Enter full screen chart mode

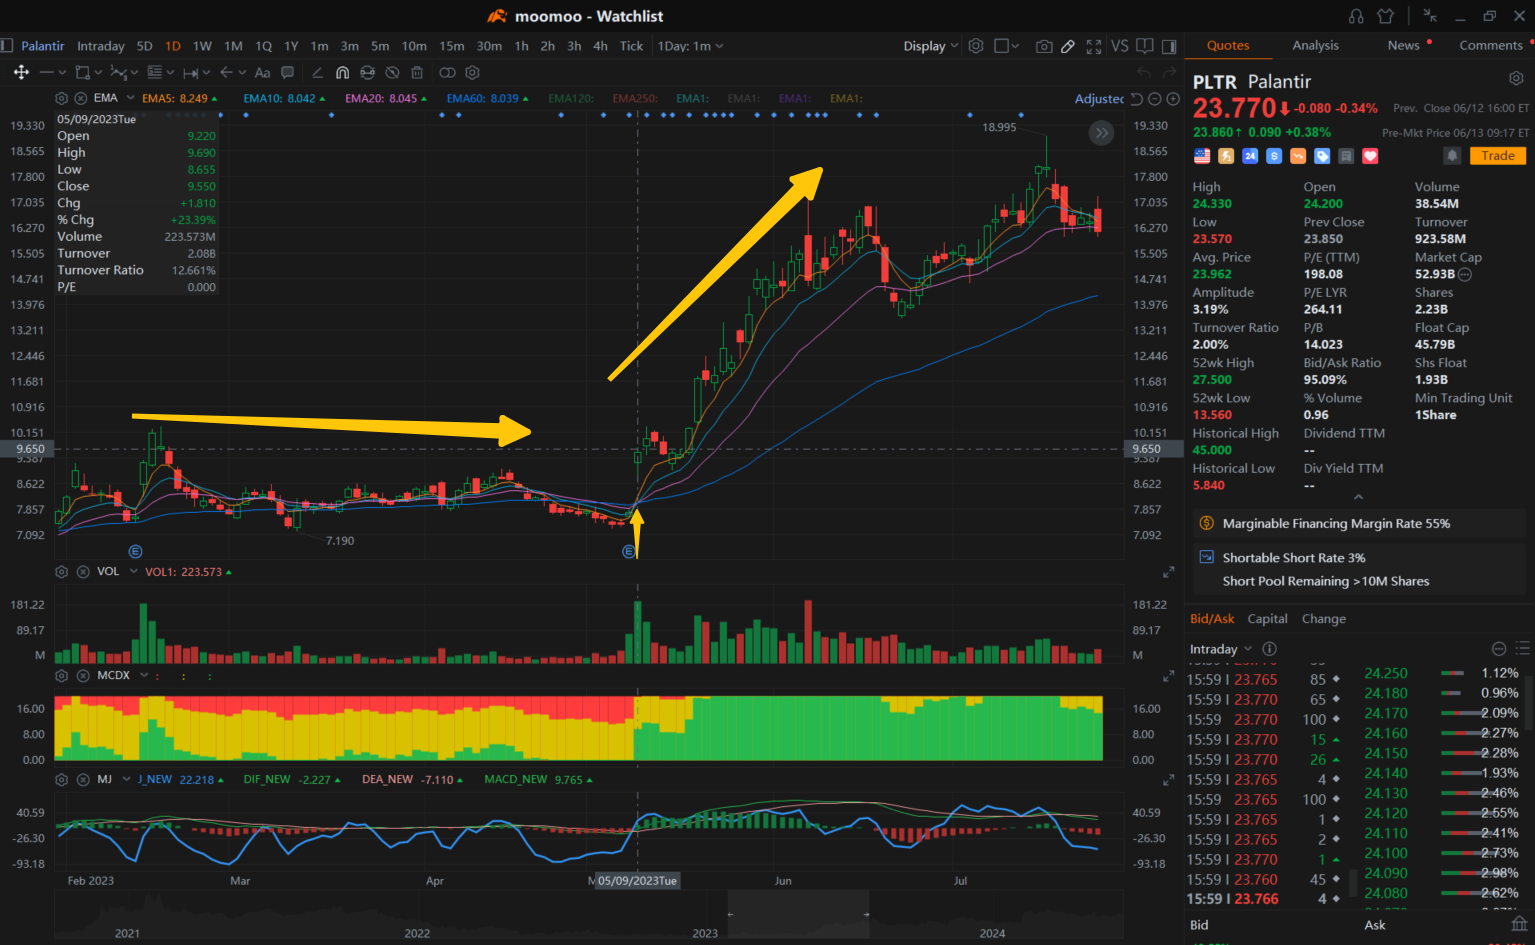click(1094, 46)
